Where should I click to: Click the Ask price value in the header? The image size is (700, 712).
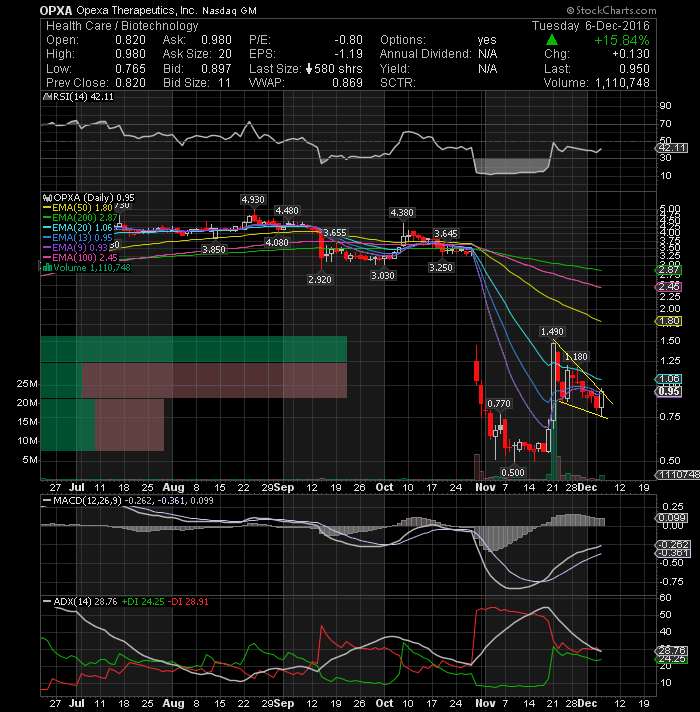pos(216,40)
